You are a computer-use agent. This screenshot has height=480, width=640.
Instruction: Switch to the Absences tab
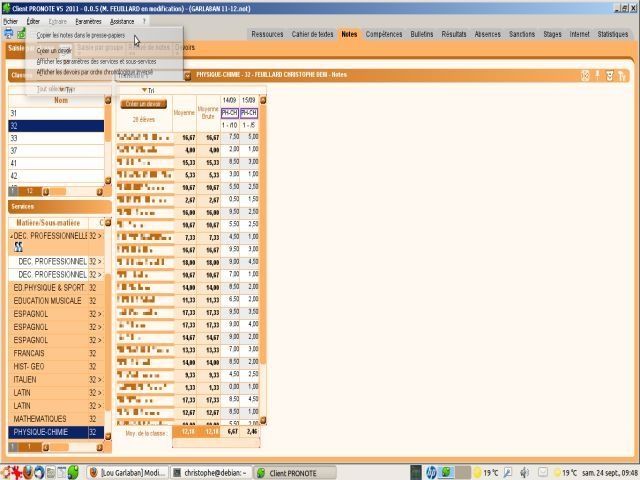pos(487,34)
